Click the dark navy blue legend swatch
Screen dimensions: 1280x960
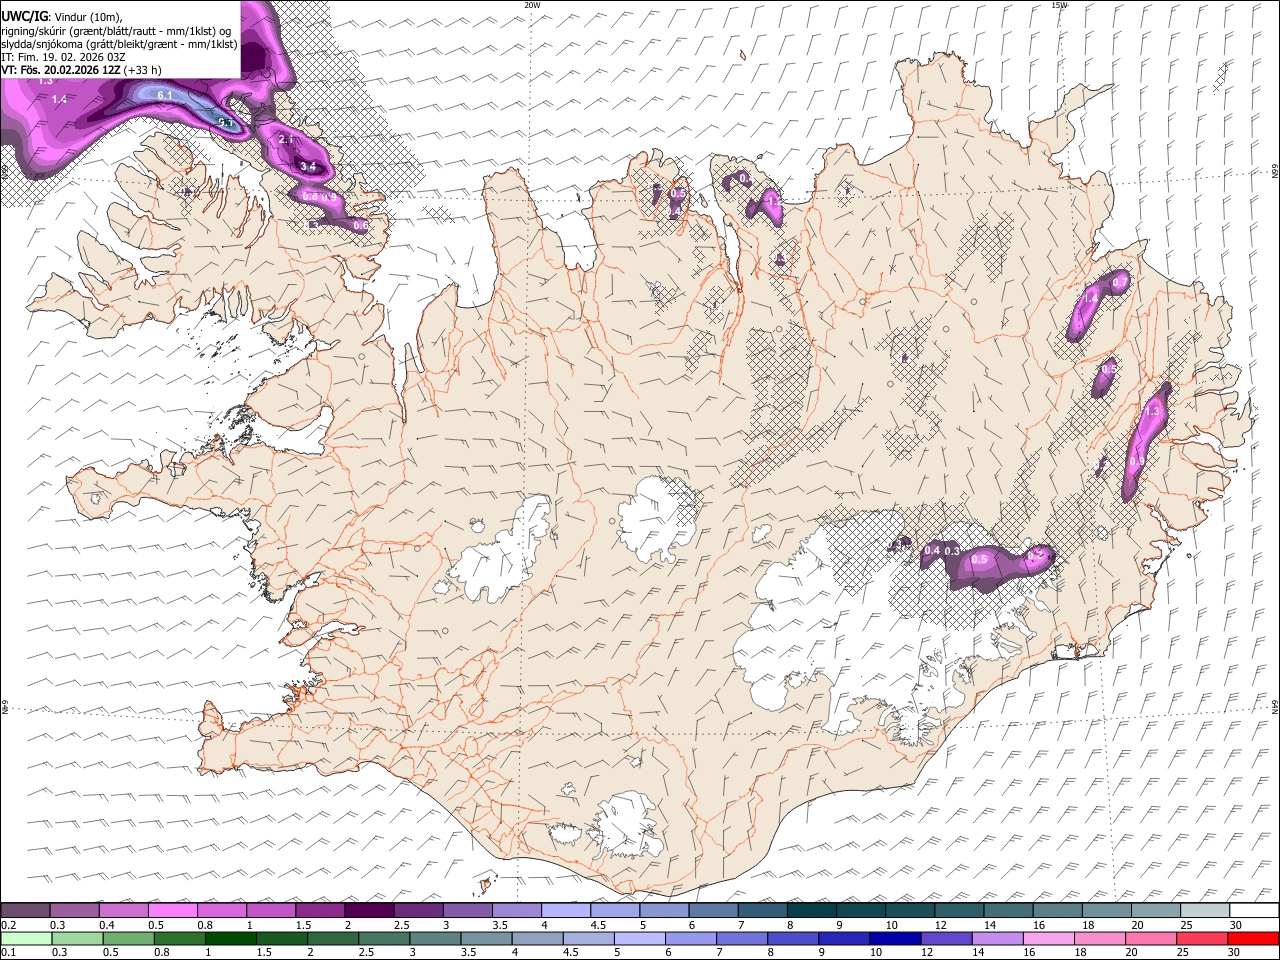pyautogui.click(x=893, y=938)
